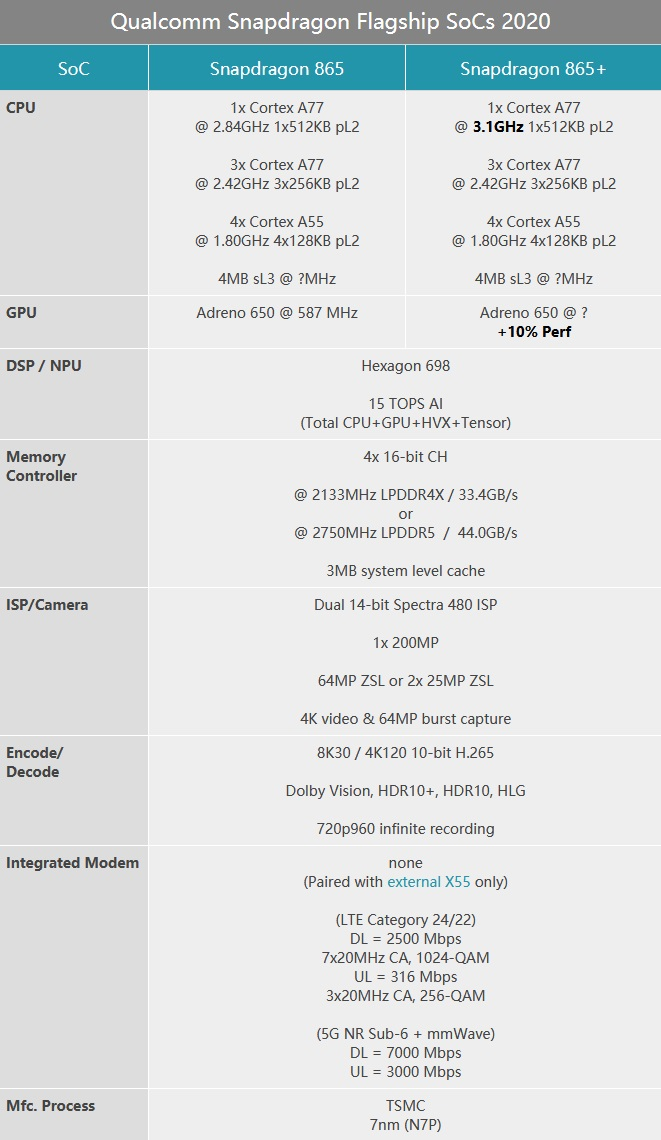Click the bold 3.1GHz text
661x1140 pixels.
point(498,127)
